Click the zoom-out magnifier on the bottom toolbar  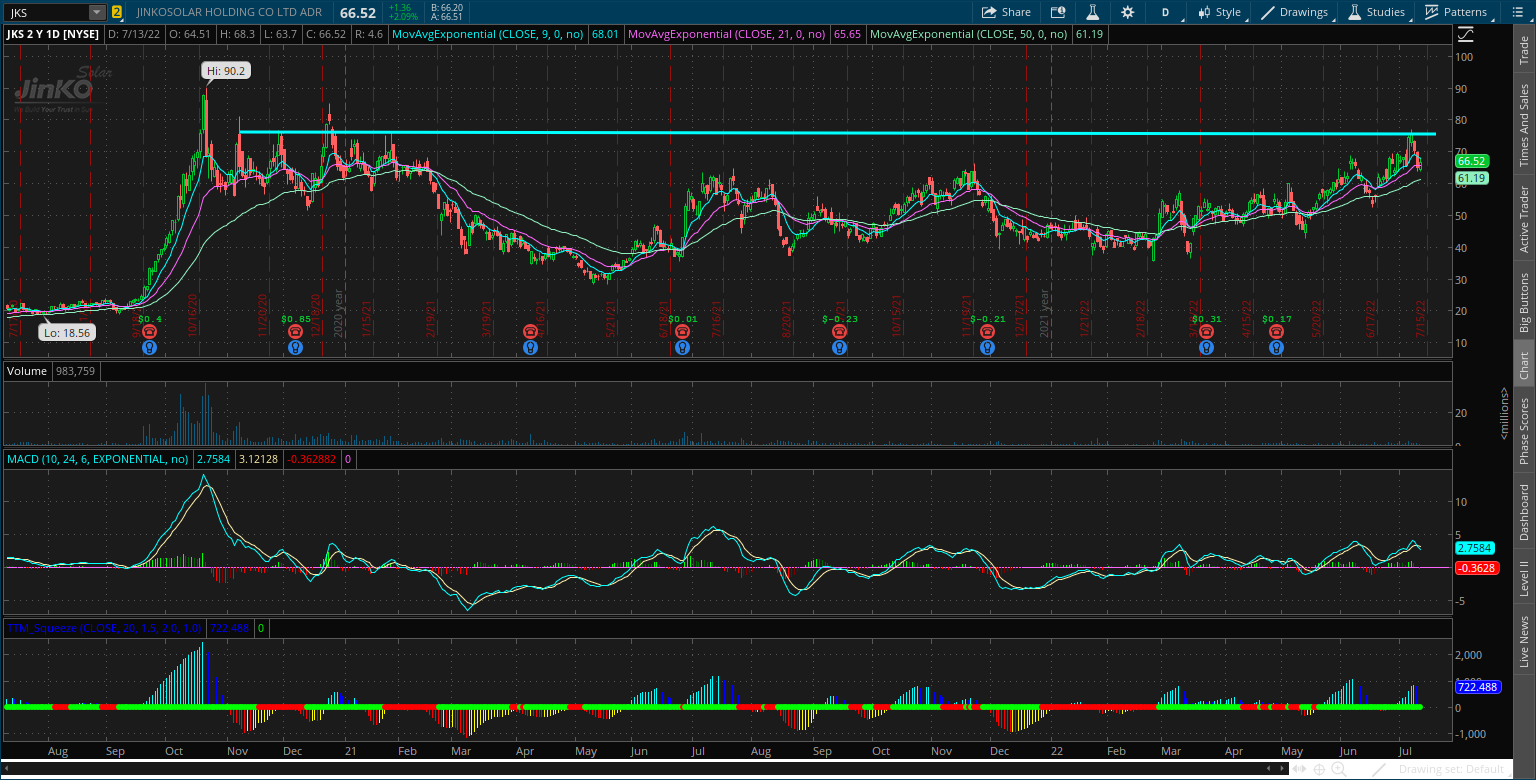[x=1358, y=771]
